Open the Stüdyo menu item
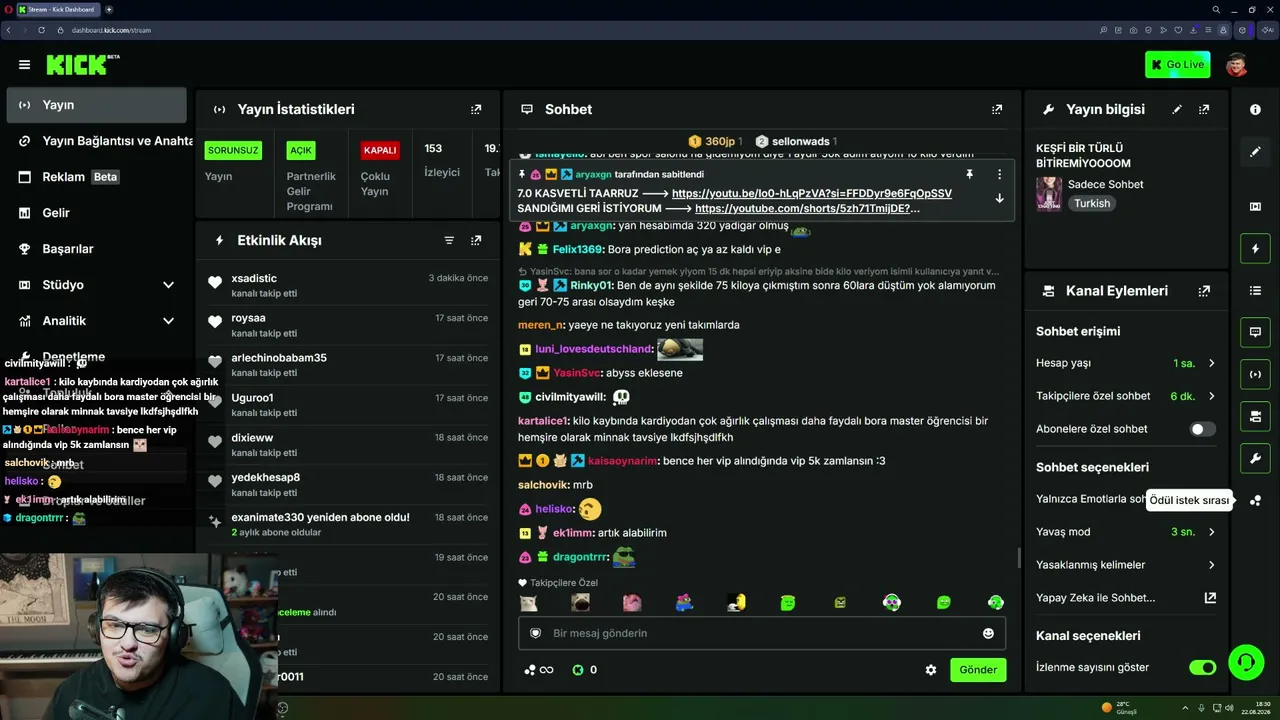Screen dimensions: 1280x720 pos(96,285)
